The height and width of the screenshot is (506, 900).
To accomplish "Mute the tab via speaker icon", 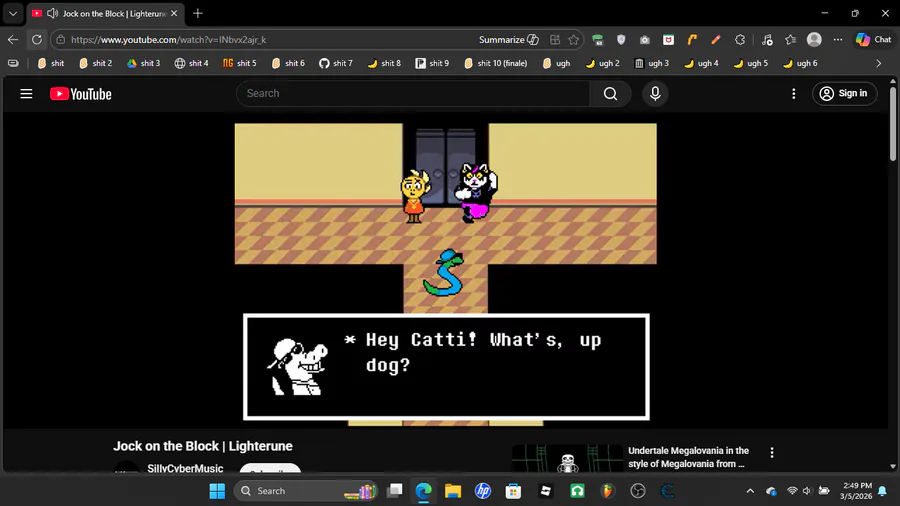I will (52, 13).
